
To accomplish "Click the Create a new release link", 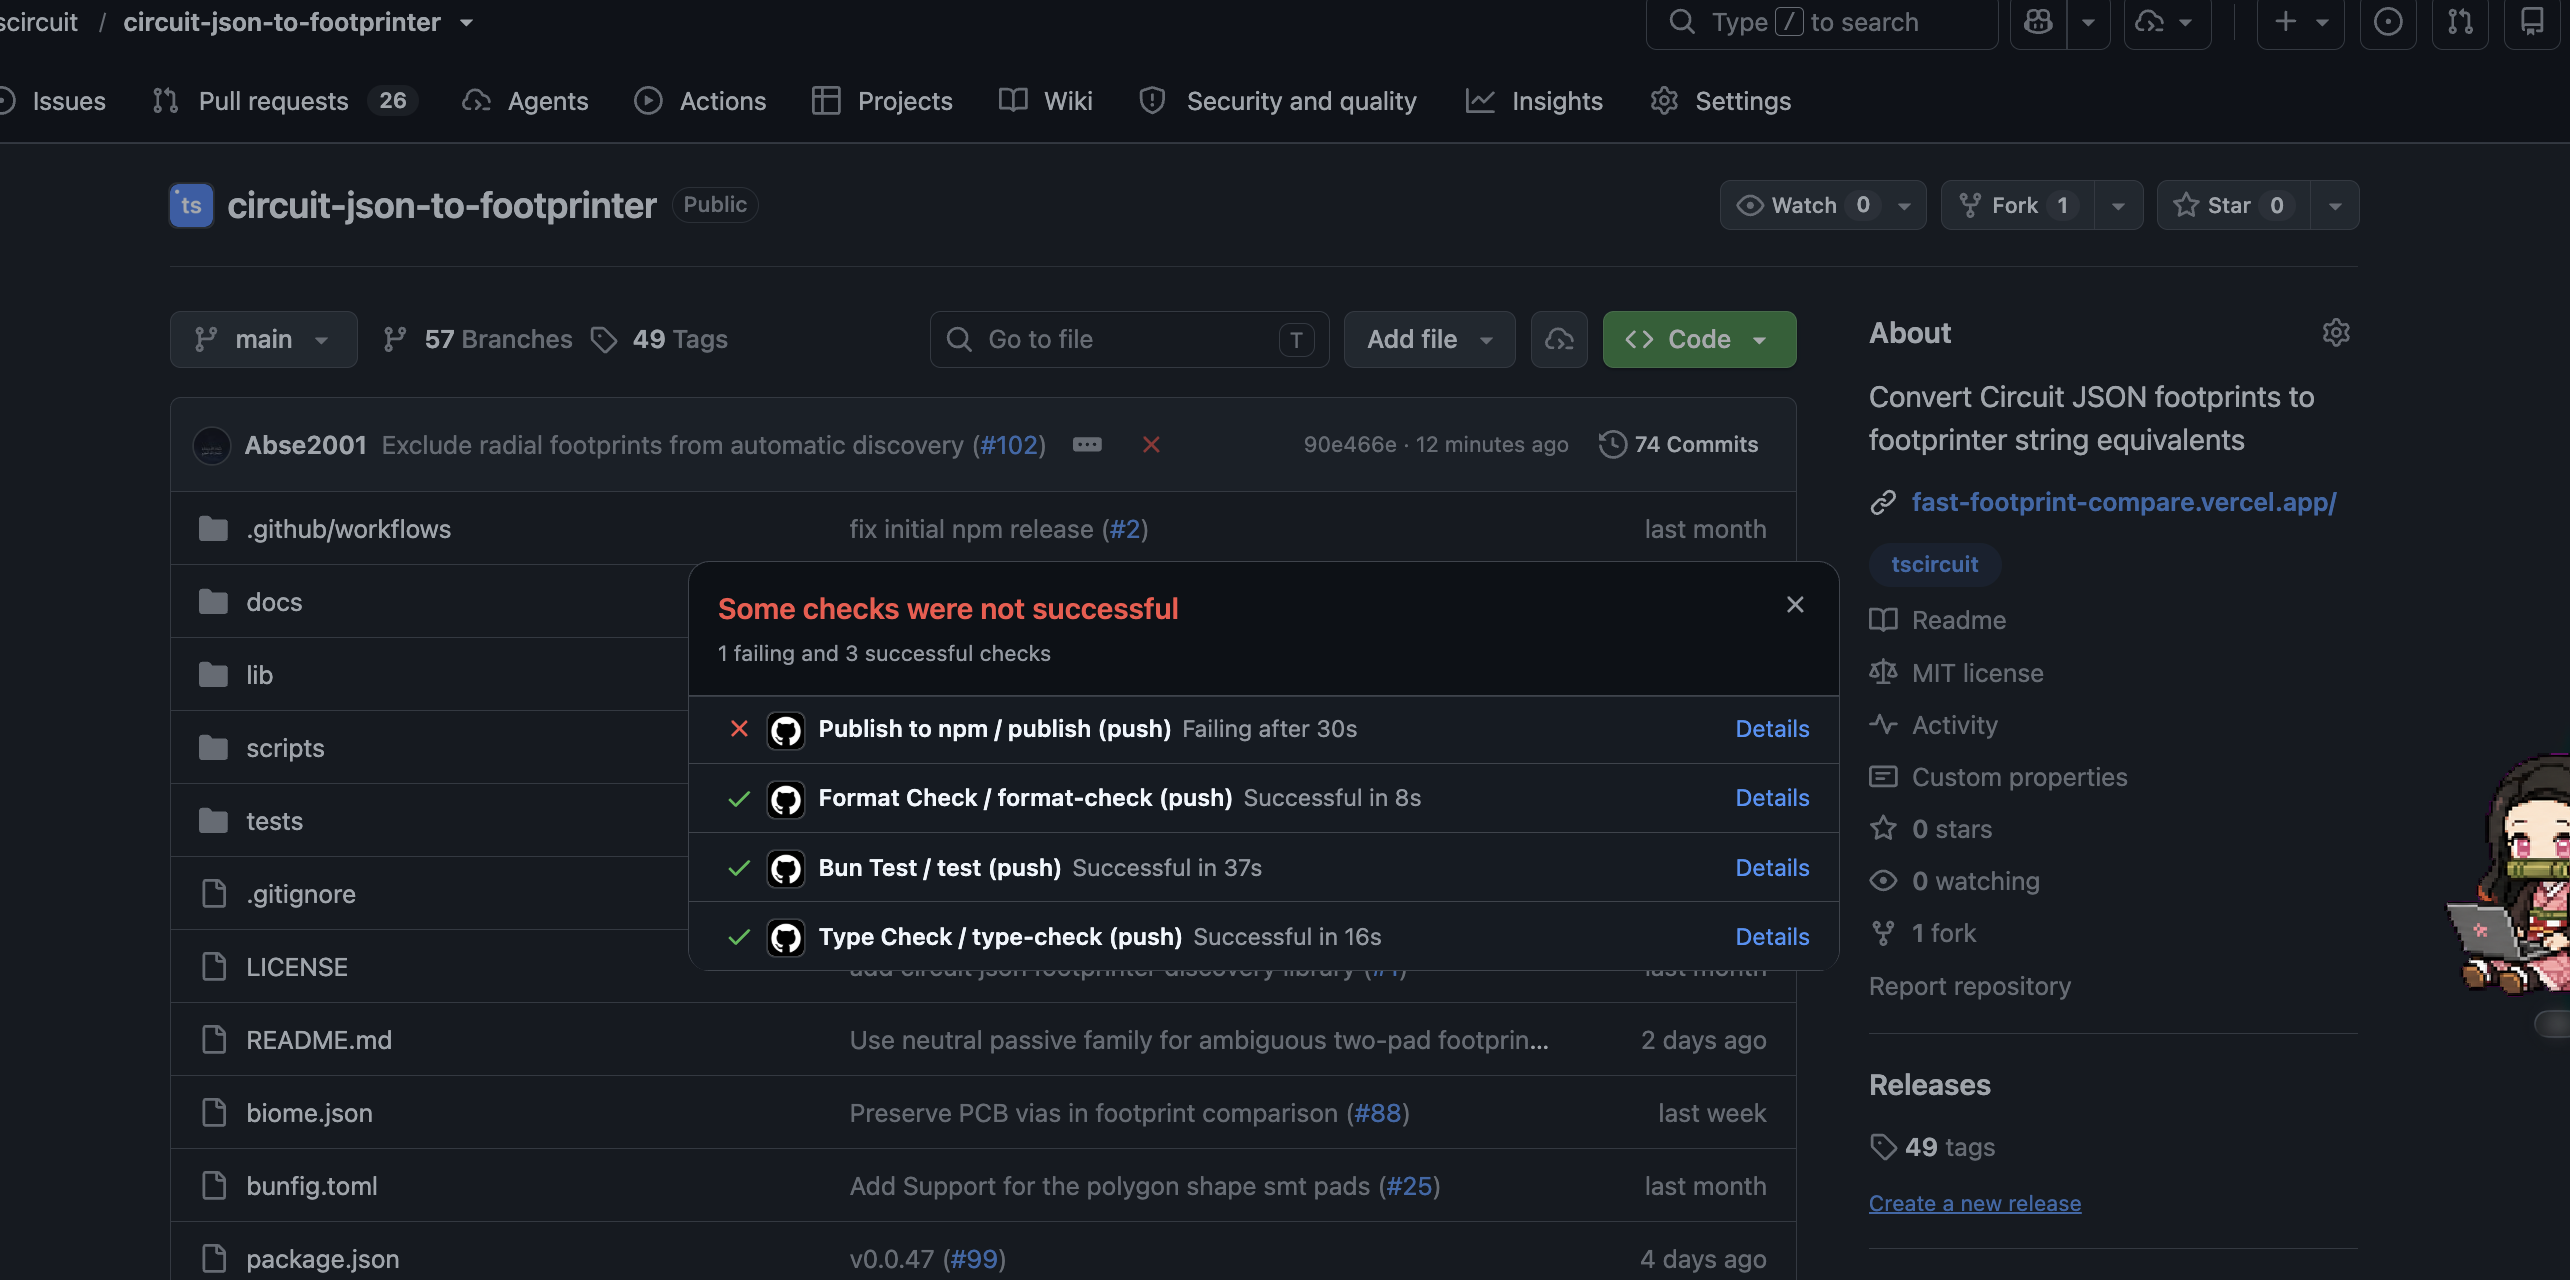I will point(1974,1204).
